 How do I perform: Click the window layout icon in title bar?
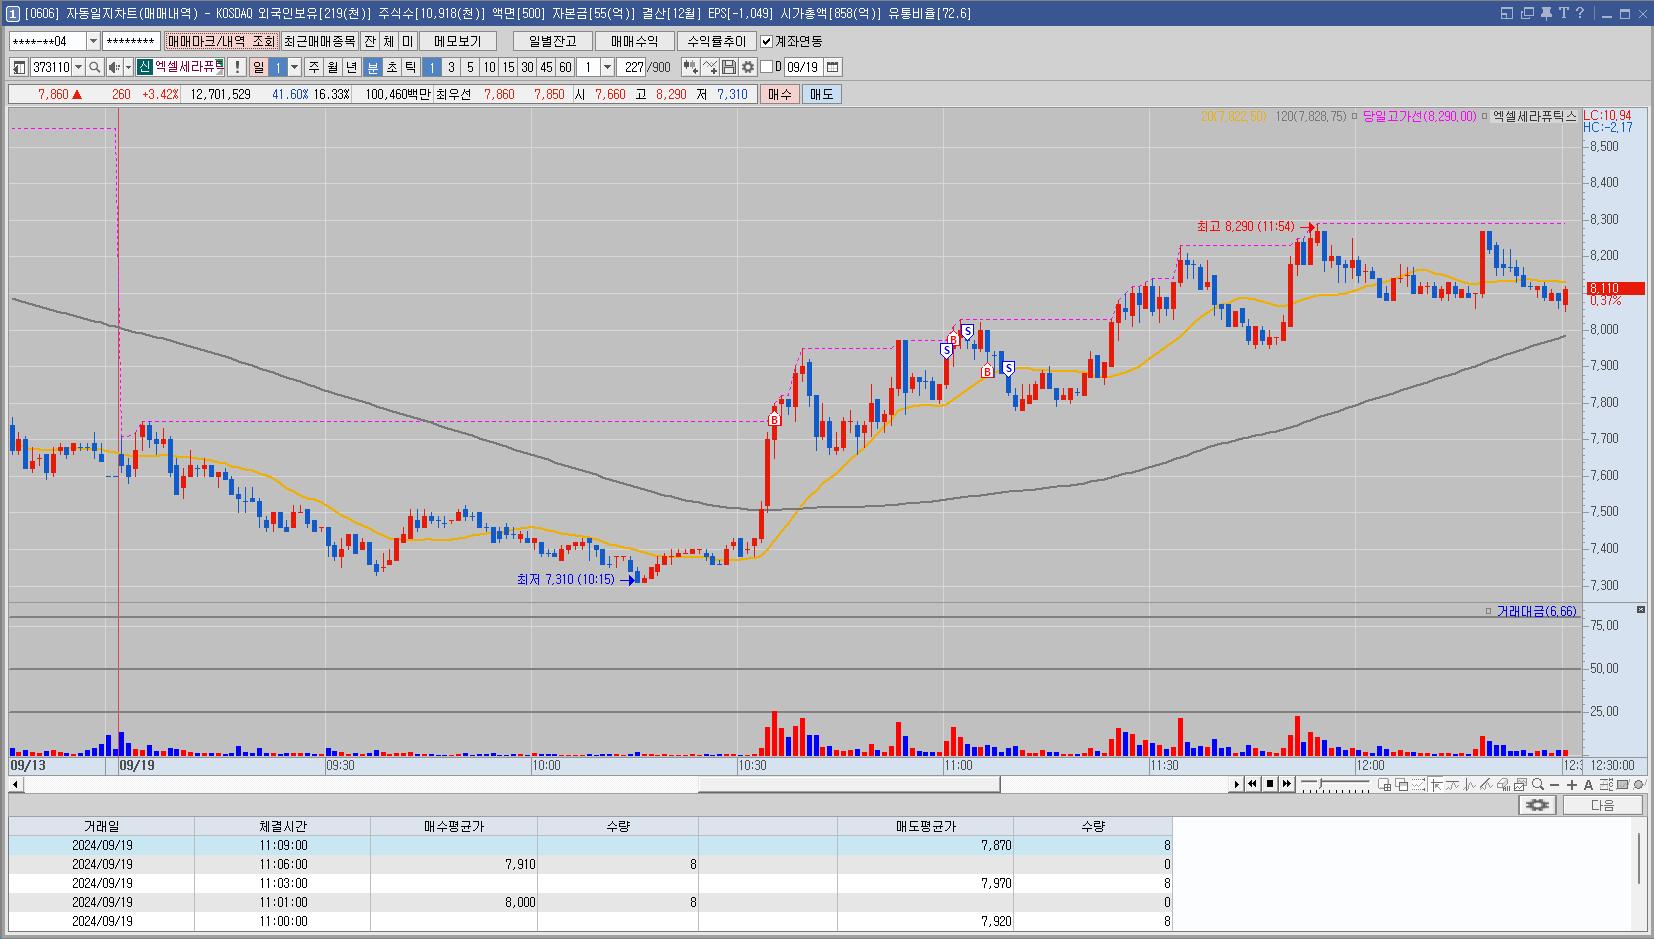point(1507,13)
